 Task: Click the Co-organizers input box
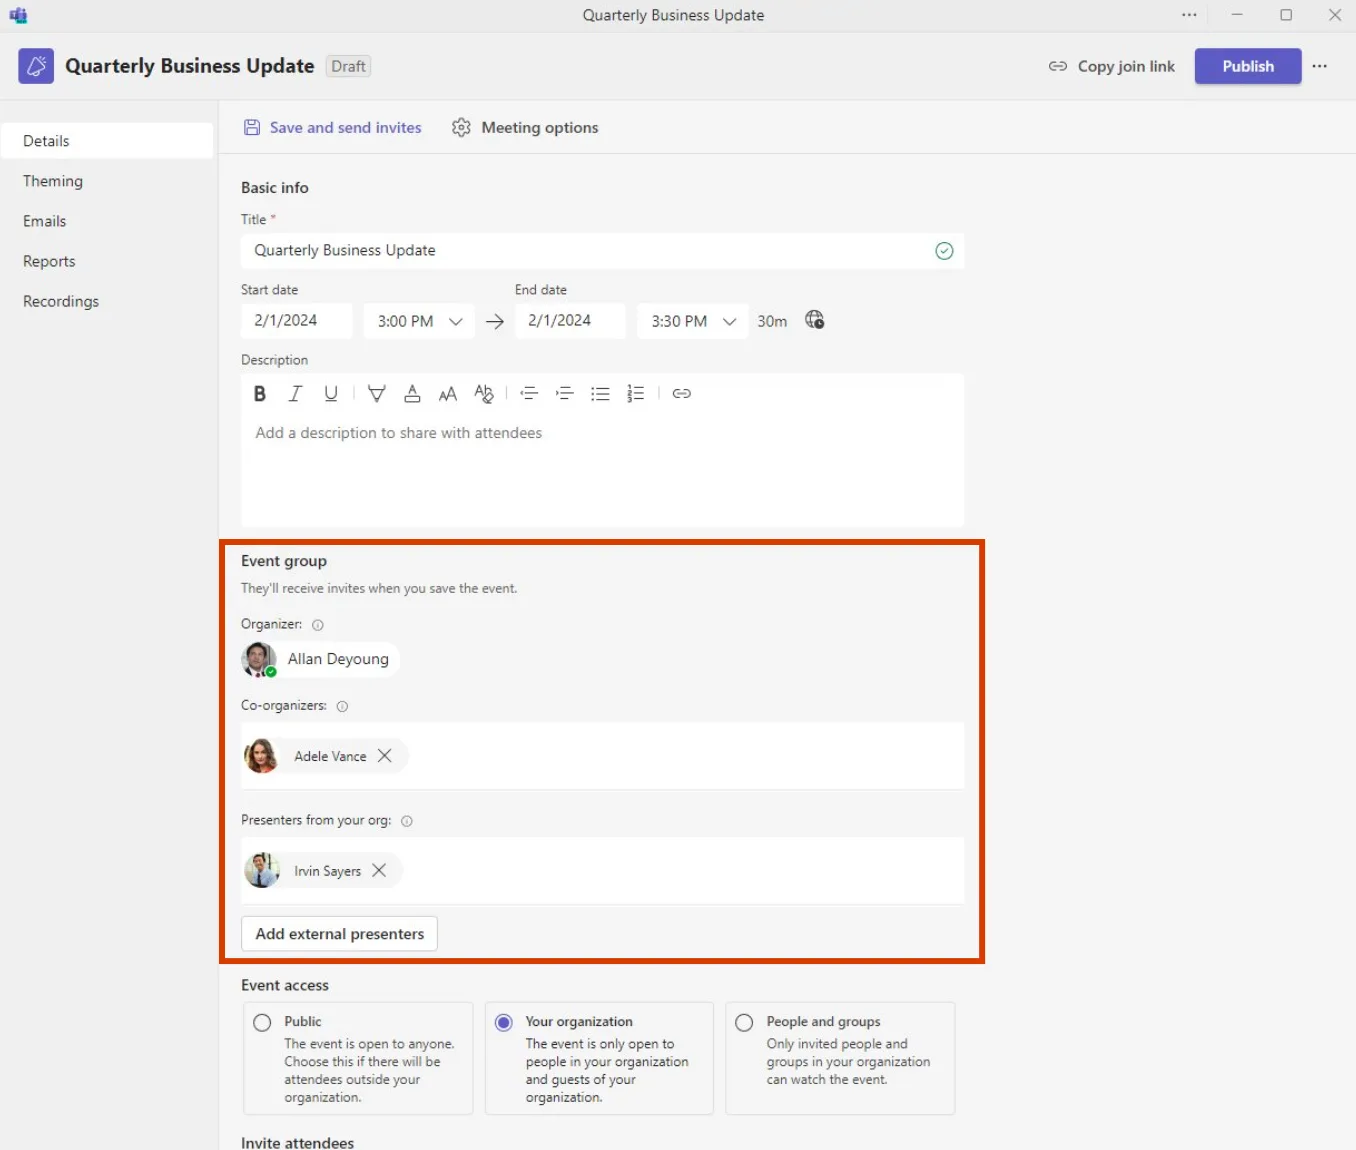tap(602, 756)
